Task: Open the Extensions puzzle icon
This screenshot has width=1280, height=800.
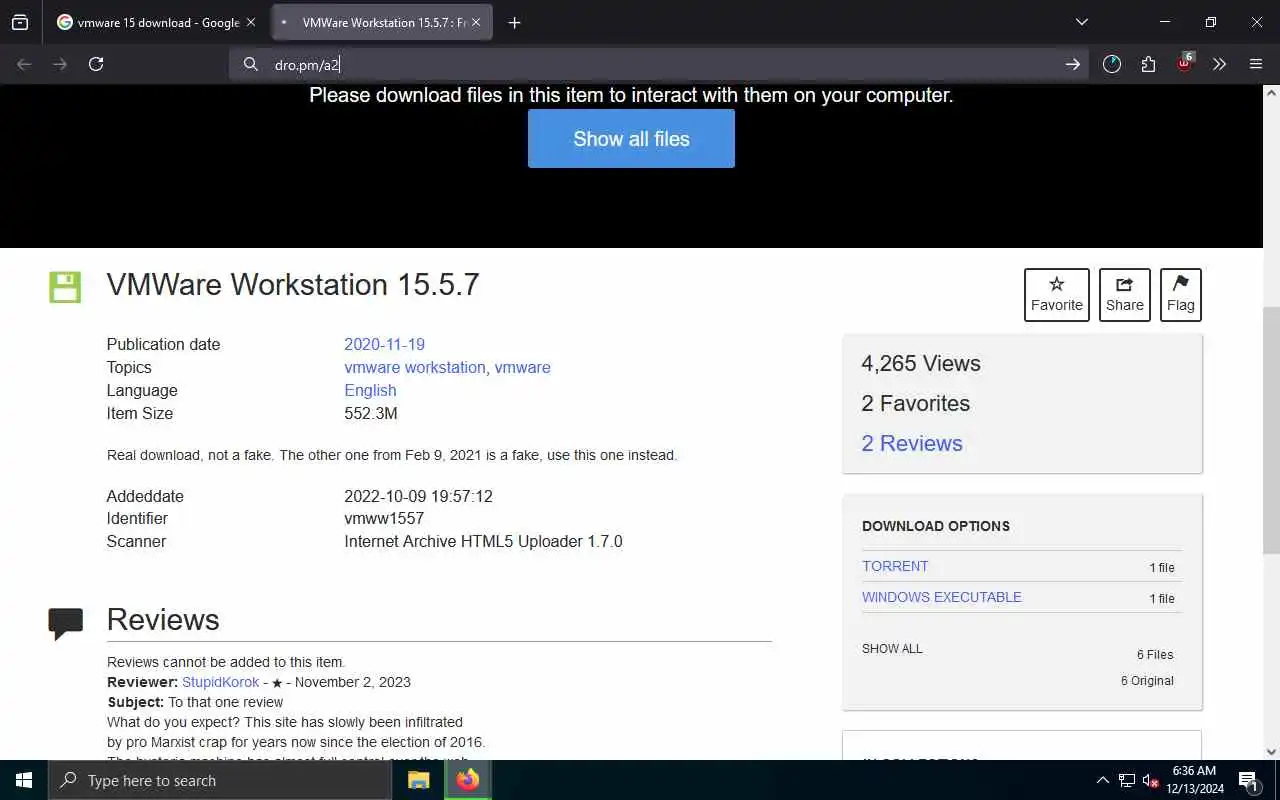Action: point(1148,64)
